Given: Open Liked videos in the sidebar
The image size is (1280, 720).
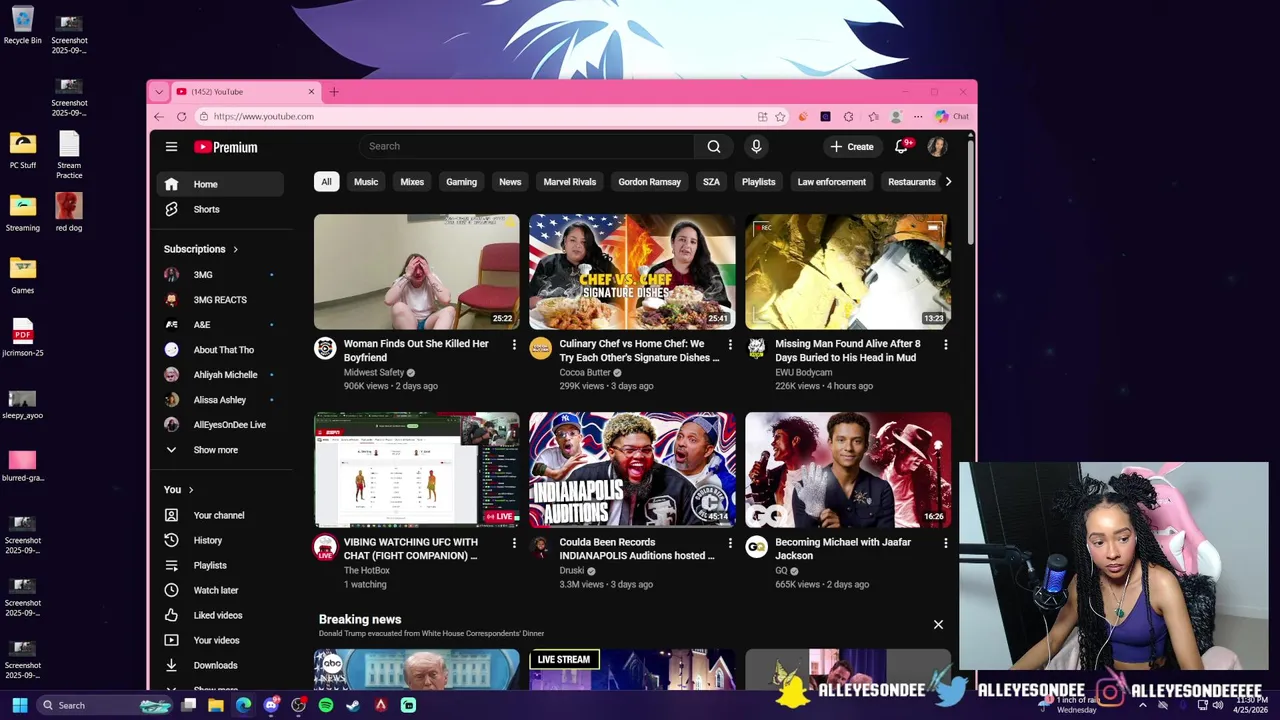Looking at the screenshot, I should (220, 615).
